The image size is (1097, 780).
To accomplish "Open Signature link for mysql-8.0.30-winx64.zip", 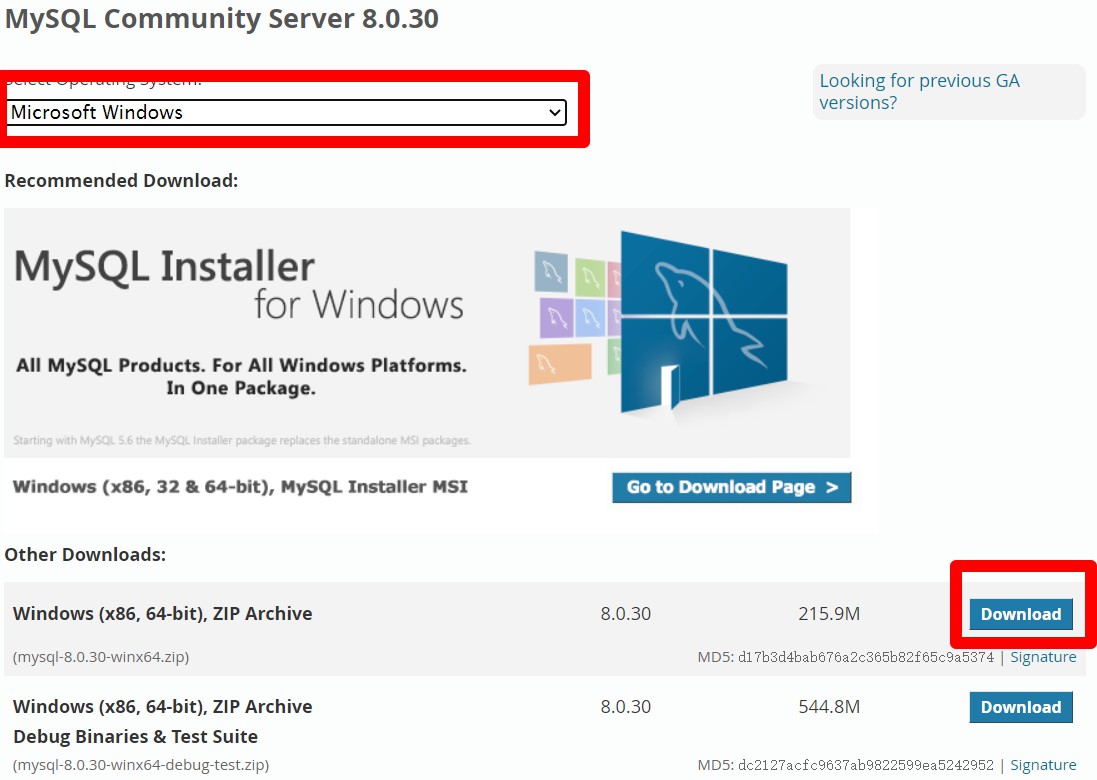I will [1043, 657].
